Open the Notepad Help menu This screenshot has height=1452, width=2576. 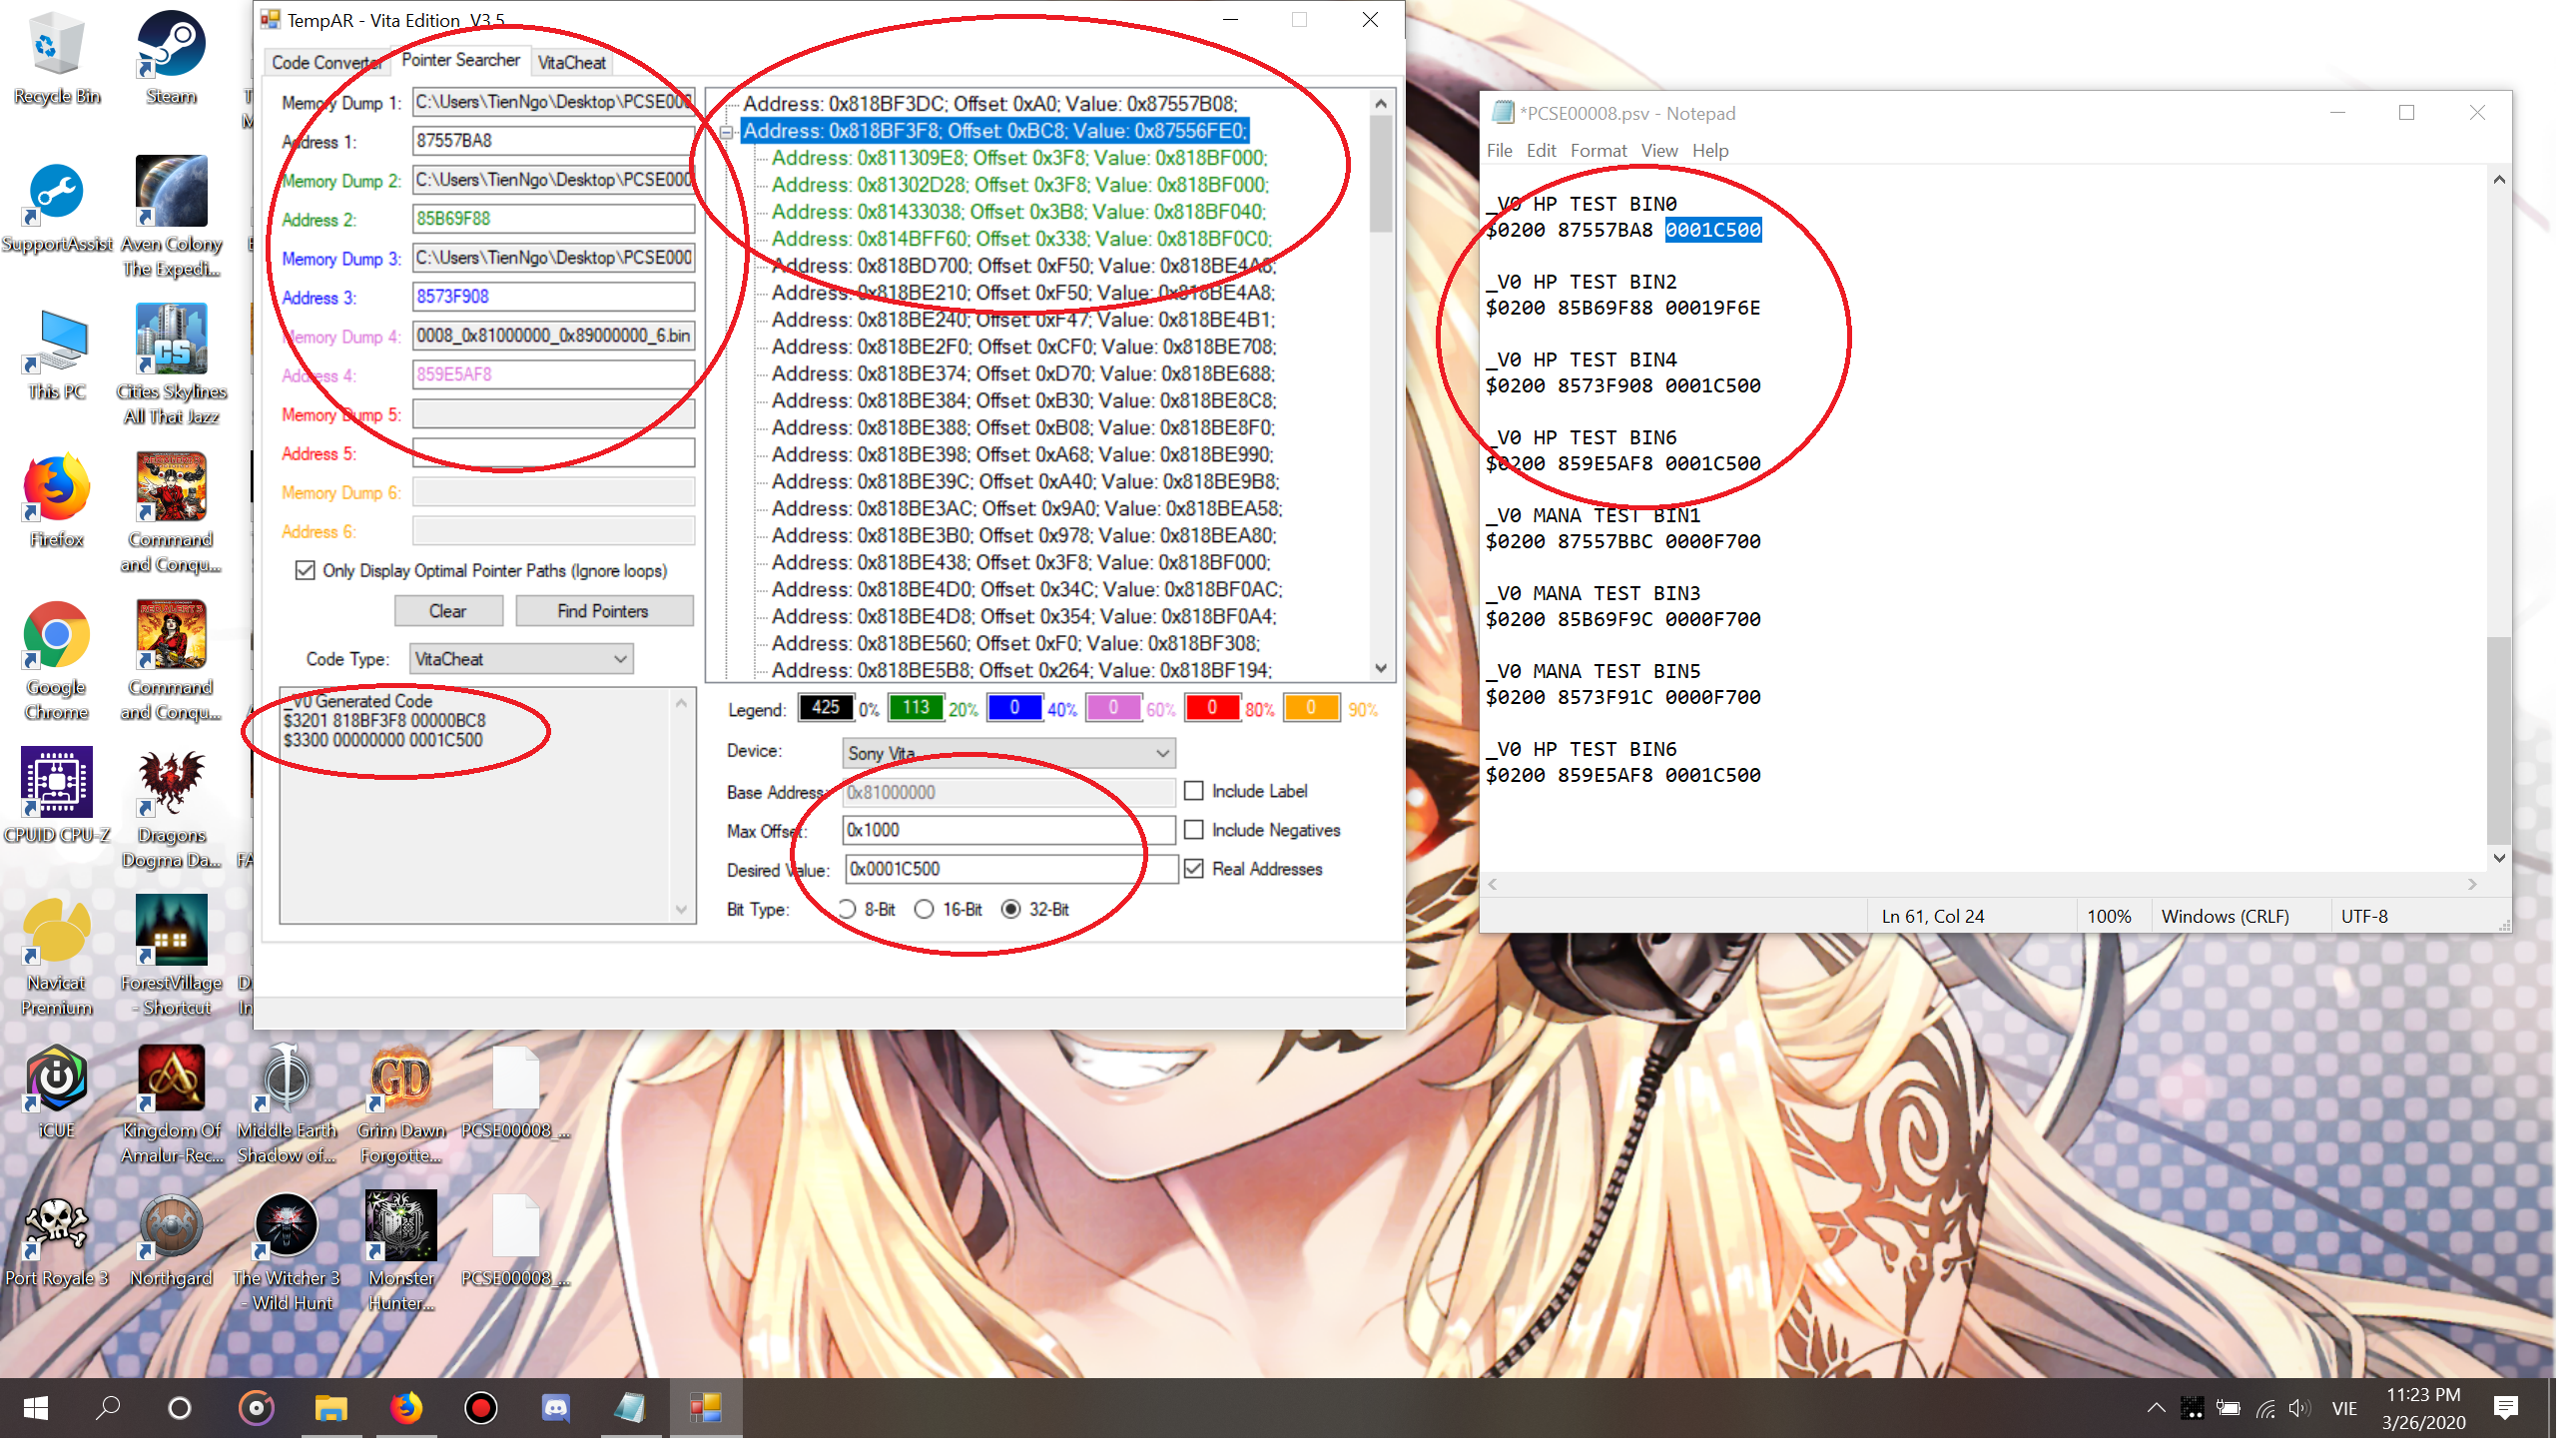[1710, 151]
